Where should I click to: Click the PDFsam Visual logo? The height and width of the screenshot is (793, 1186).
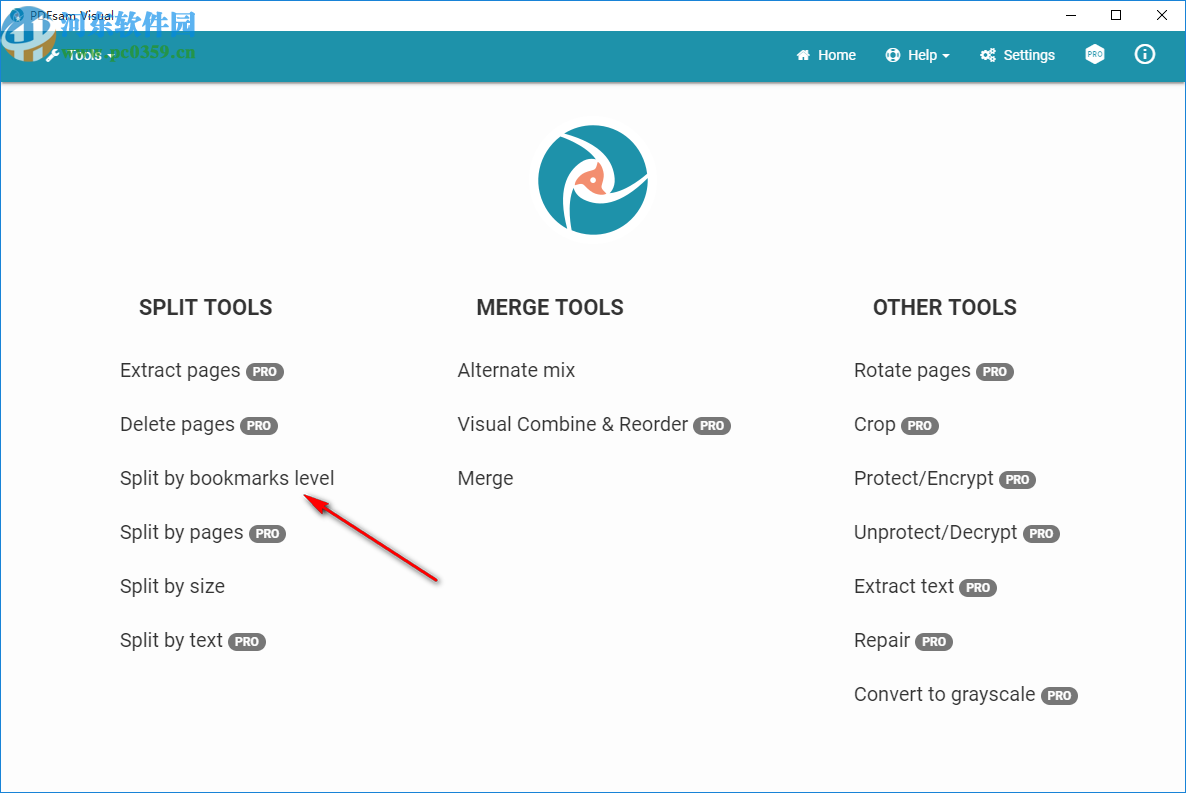click(x=593, y=180)
